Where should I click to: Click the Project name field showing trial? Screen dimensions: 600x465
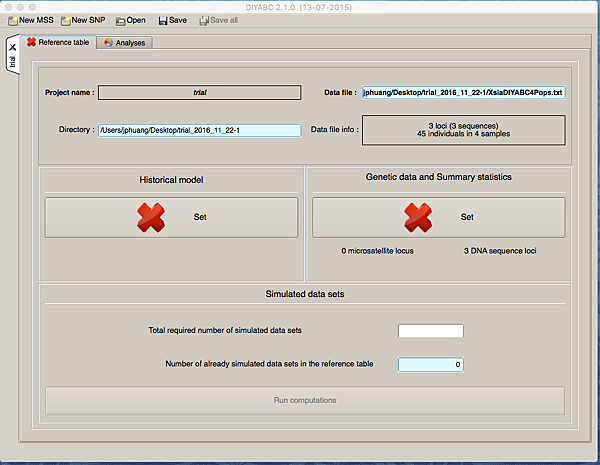pos(200,92)
